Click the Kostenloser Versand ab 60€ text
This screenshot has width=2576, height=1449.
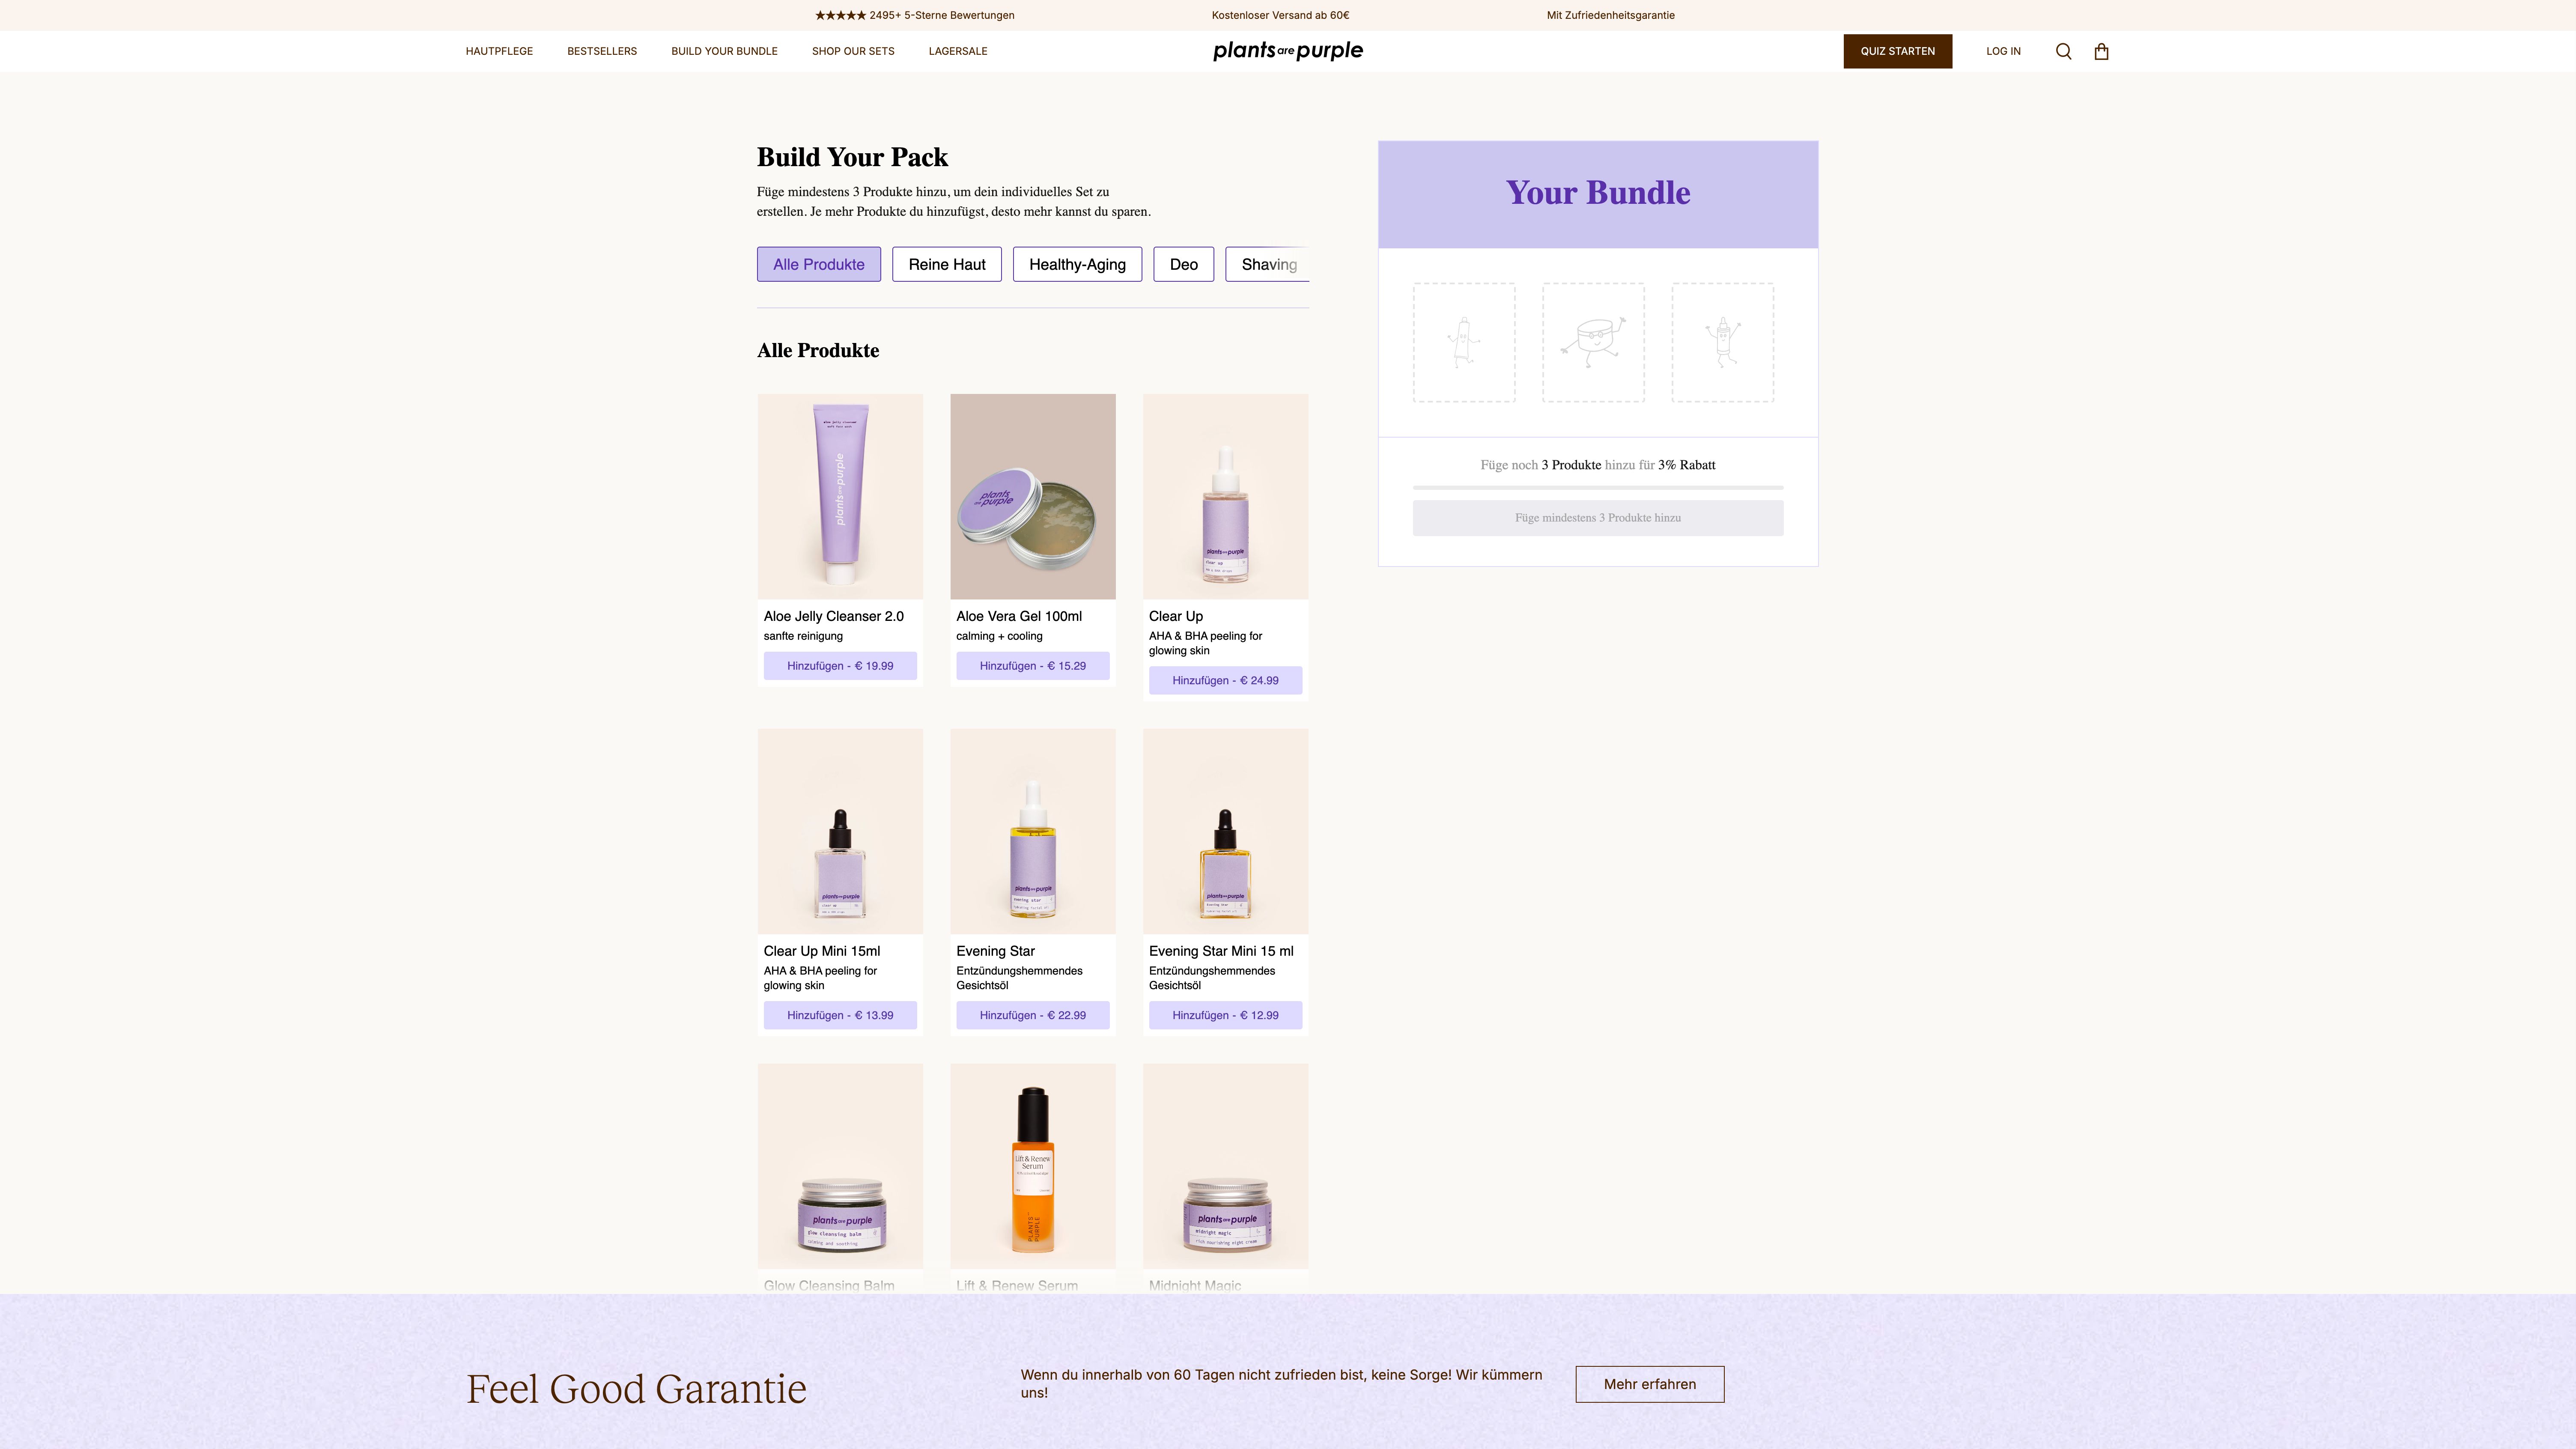[x=1280, y=15]
